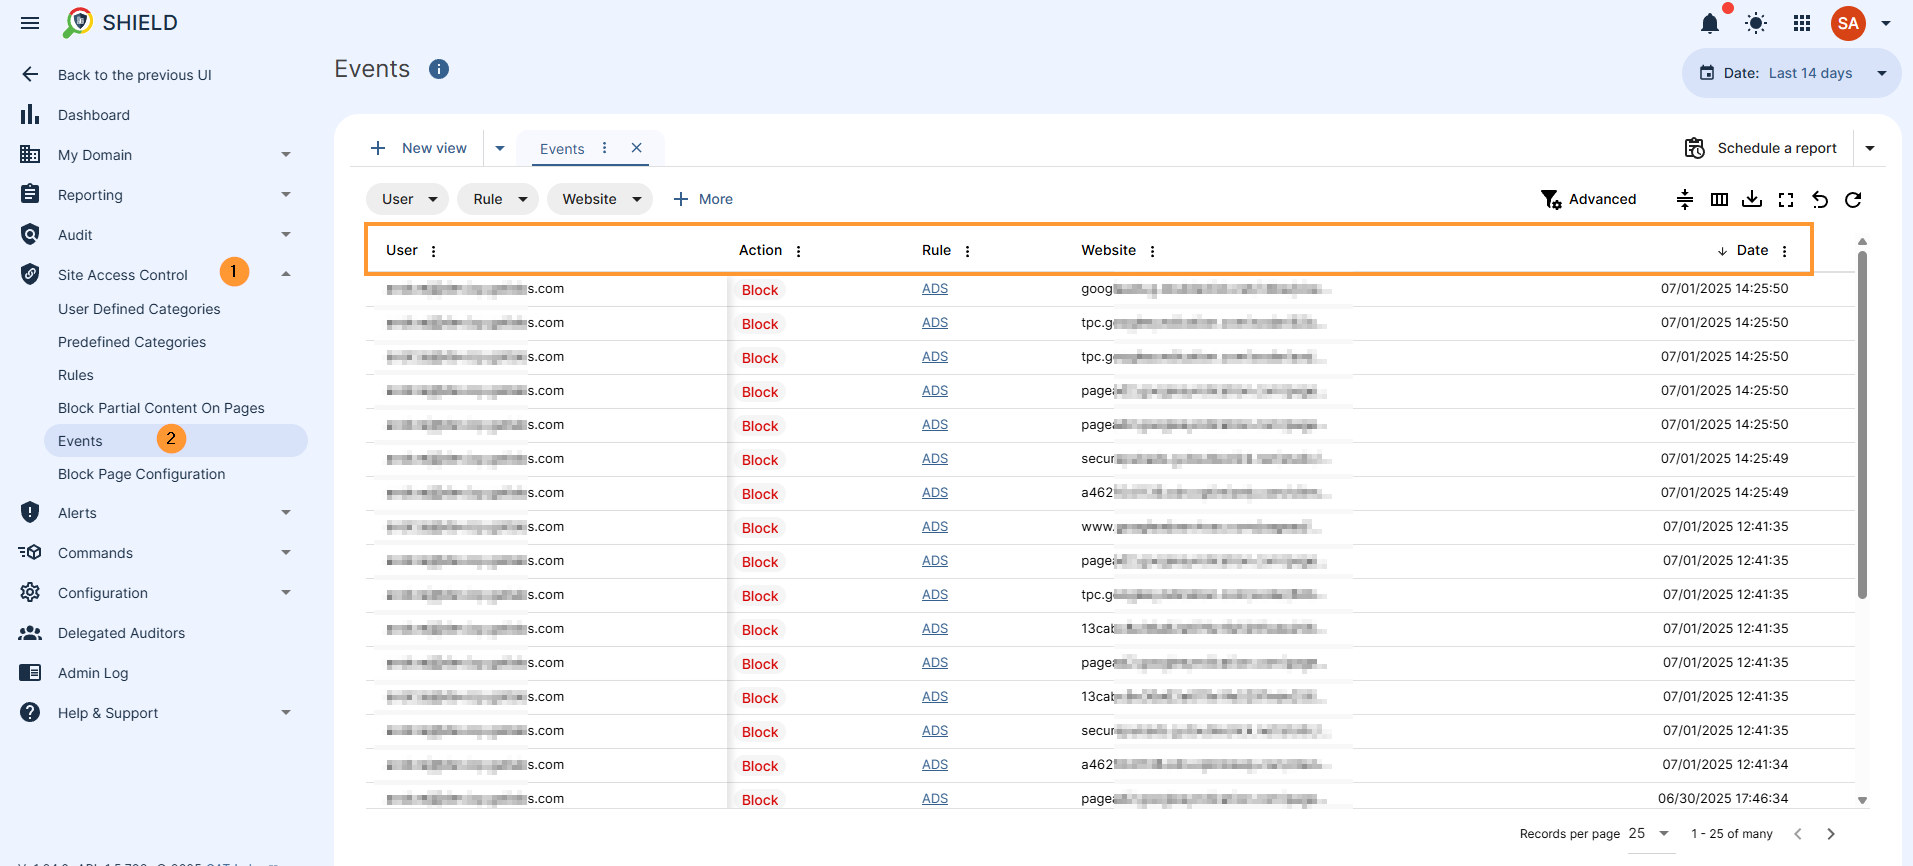Close the Events view tab
This screenshot has width=1913, height=866.
[636, 148]
